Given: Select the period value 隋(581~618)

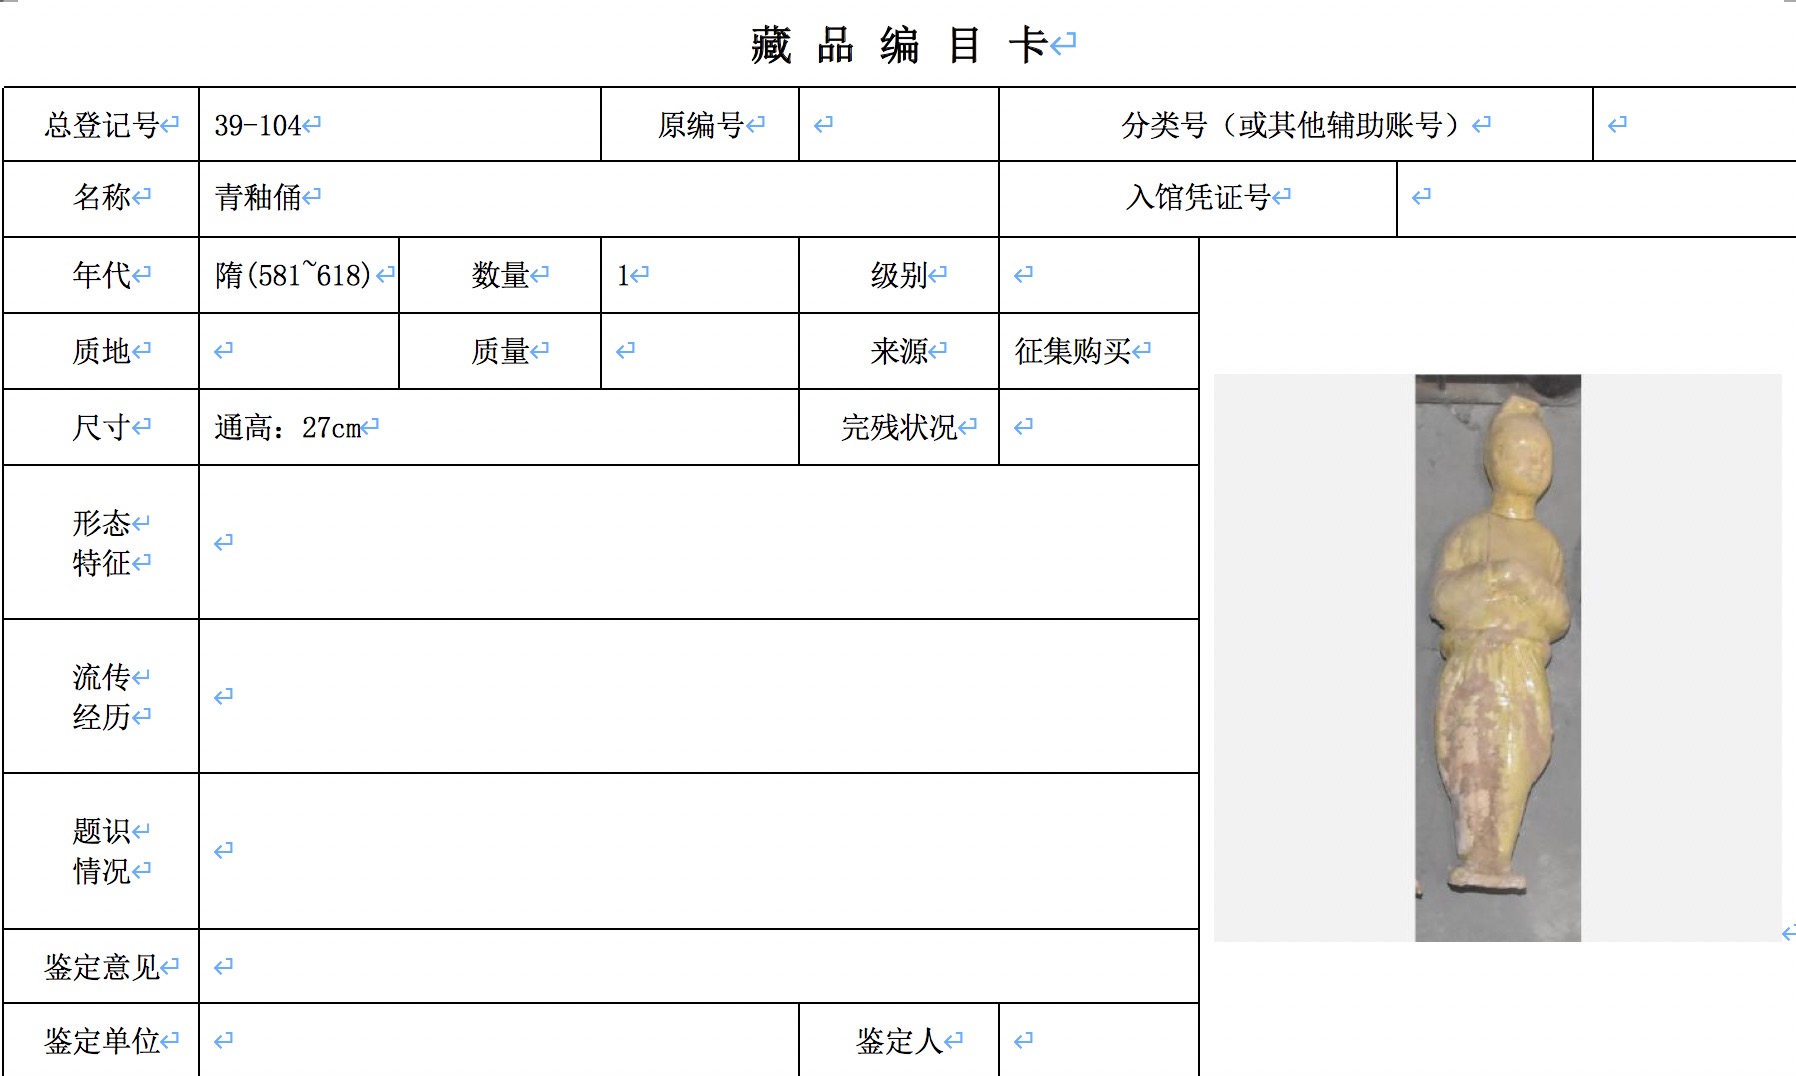Looking at the screenshot, I should [x=293, y=274].
